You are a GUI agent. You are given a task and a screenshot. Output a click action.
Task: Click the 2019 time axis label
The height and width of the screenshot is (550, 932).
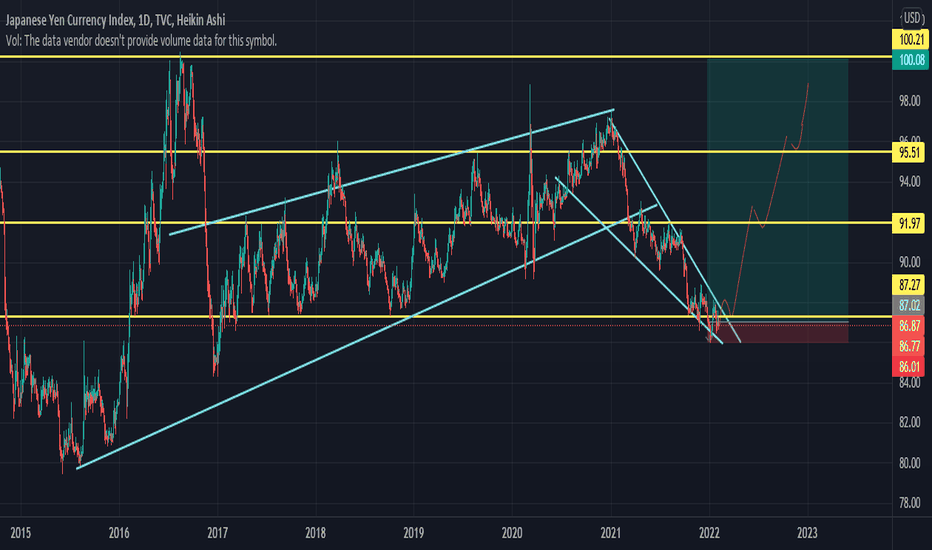tap(414, 533)
